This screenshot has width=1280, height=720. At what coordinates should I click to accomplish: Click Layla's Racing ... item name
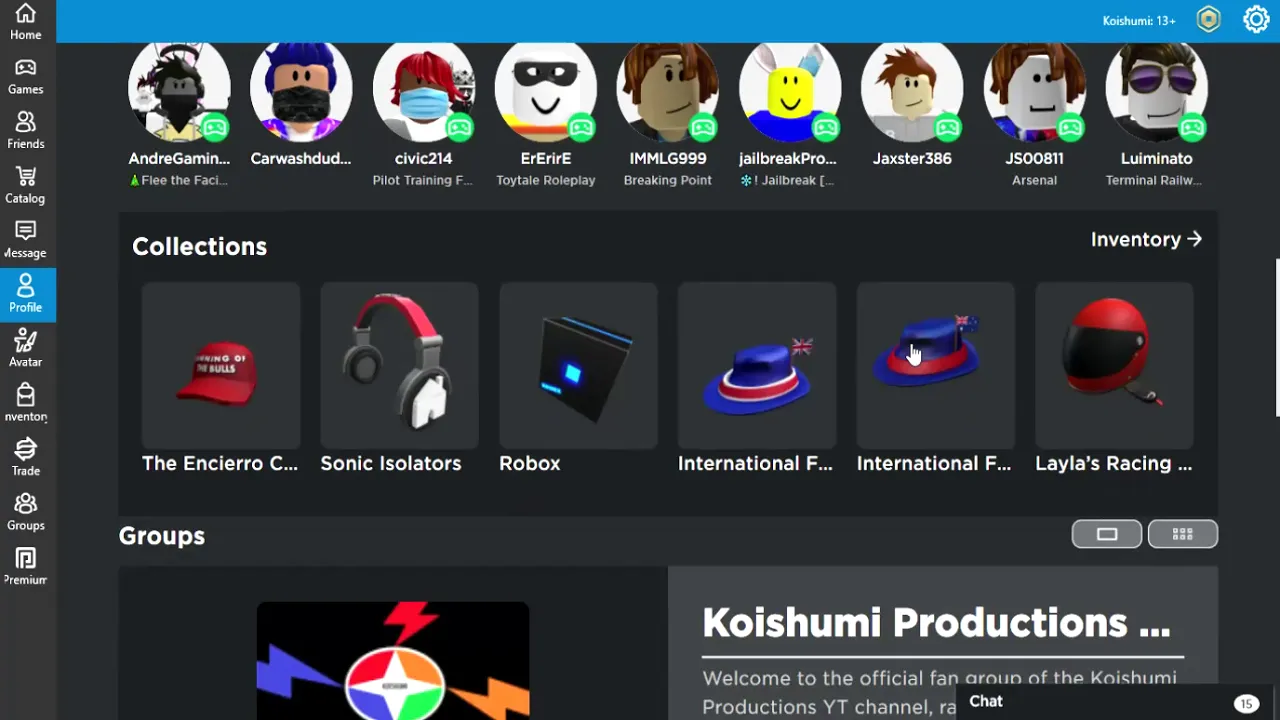click(x=1114, y=463)
